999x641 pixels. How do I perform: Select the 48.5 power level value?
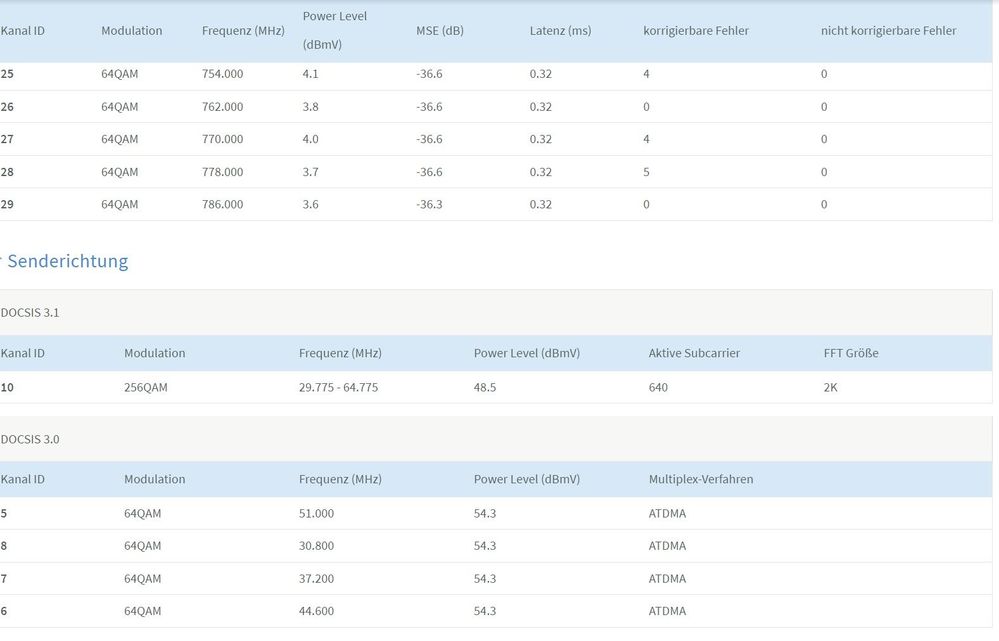tap(485, 387)
